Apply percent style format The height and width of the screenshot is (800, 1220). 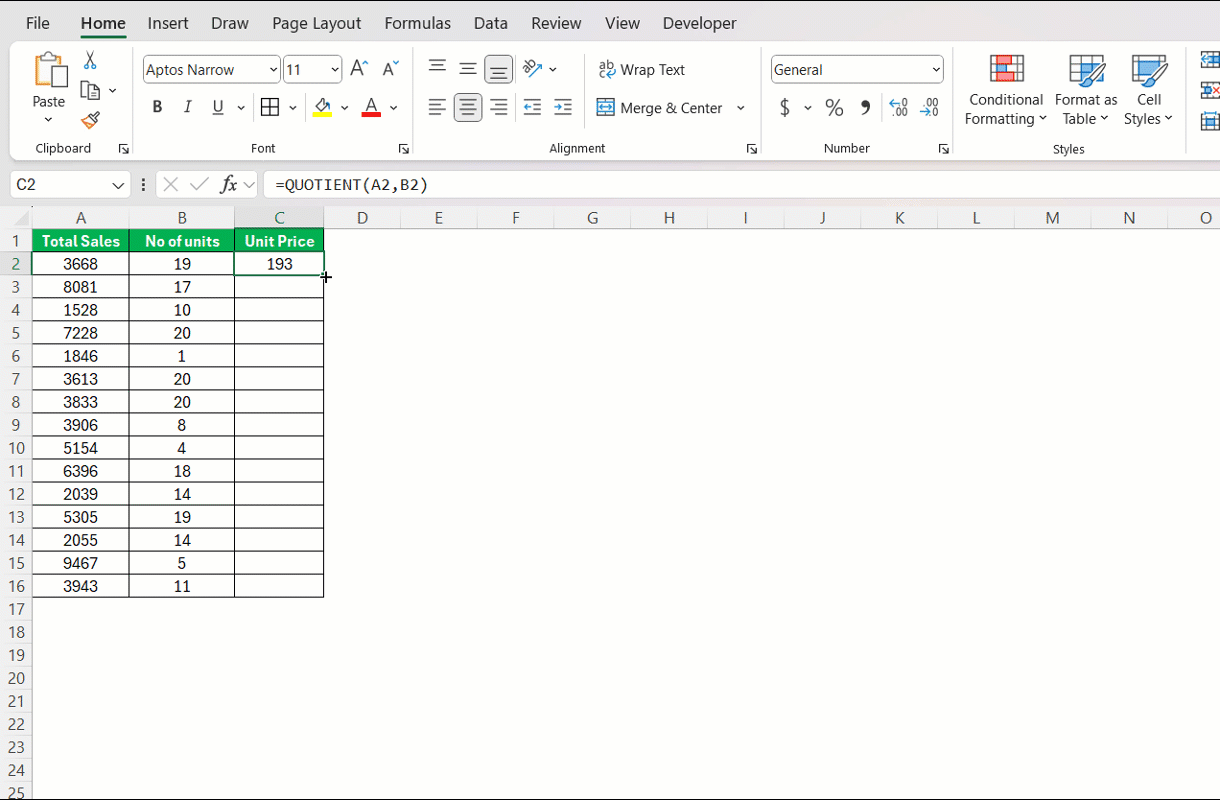coord(834,107)
